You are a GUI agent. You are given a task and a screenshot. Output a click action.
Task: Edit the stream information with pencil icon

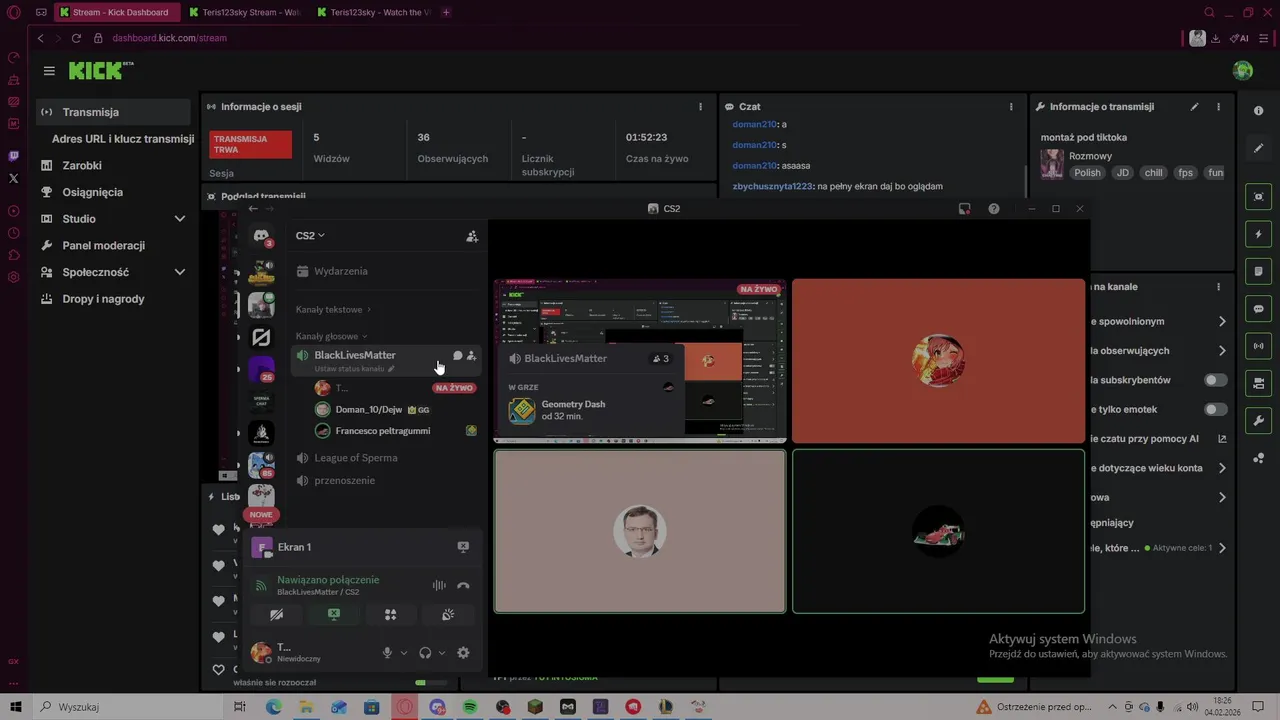(1194, 106)
